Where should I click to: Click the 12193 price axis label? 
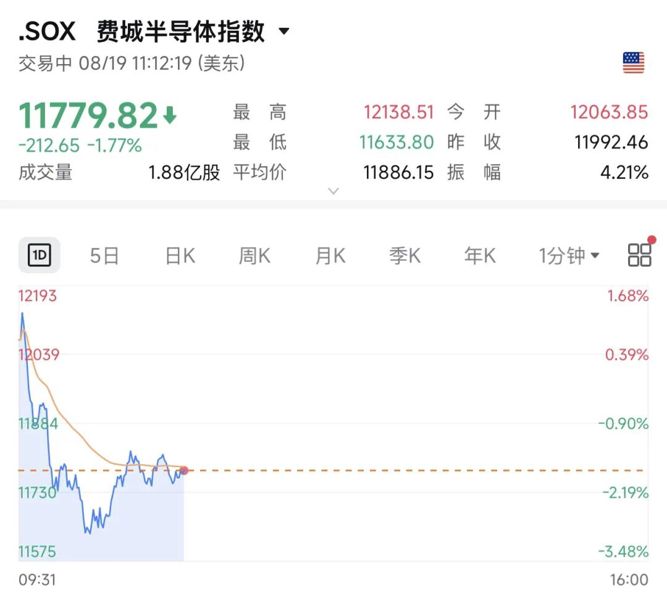tap(37, 296)
